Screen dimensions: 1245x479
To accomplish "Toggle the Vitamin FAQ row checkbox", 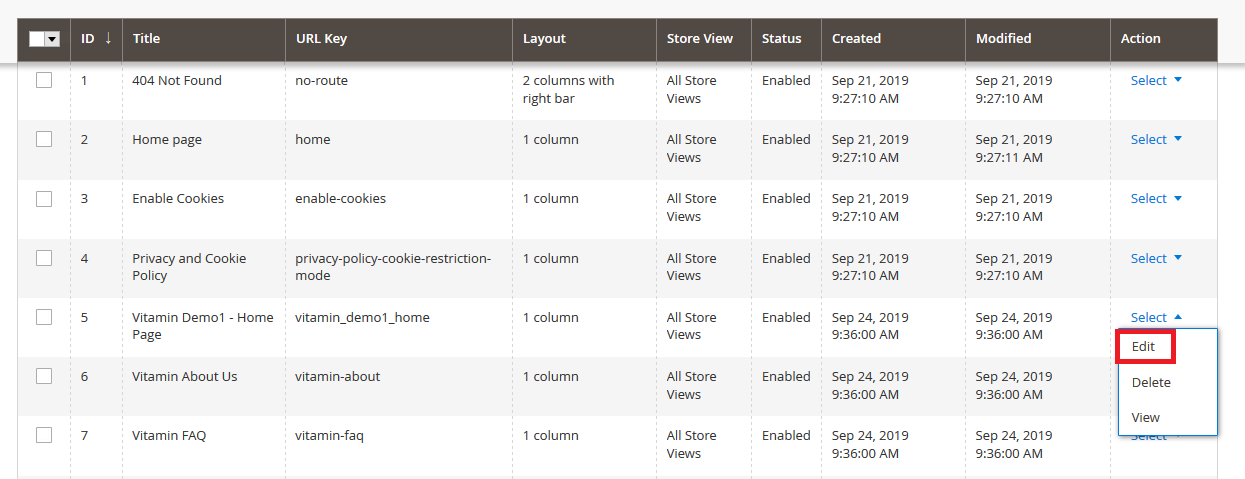I will click(44, 436).
